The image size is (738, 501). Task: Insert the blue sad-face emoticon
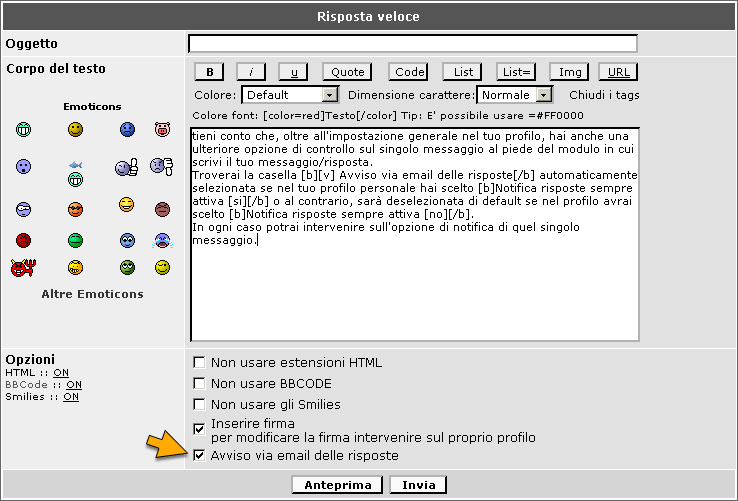(127, 129)
